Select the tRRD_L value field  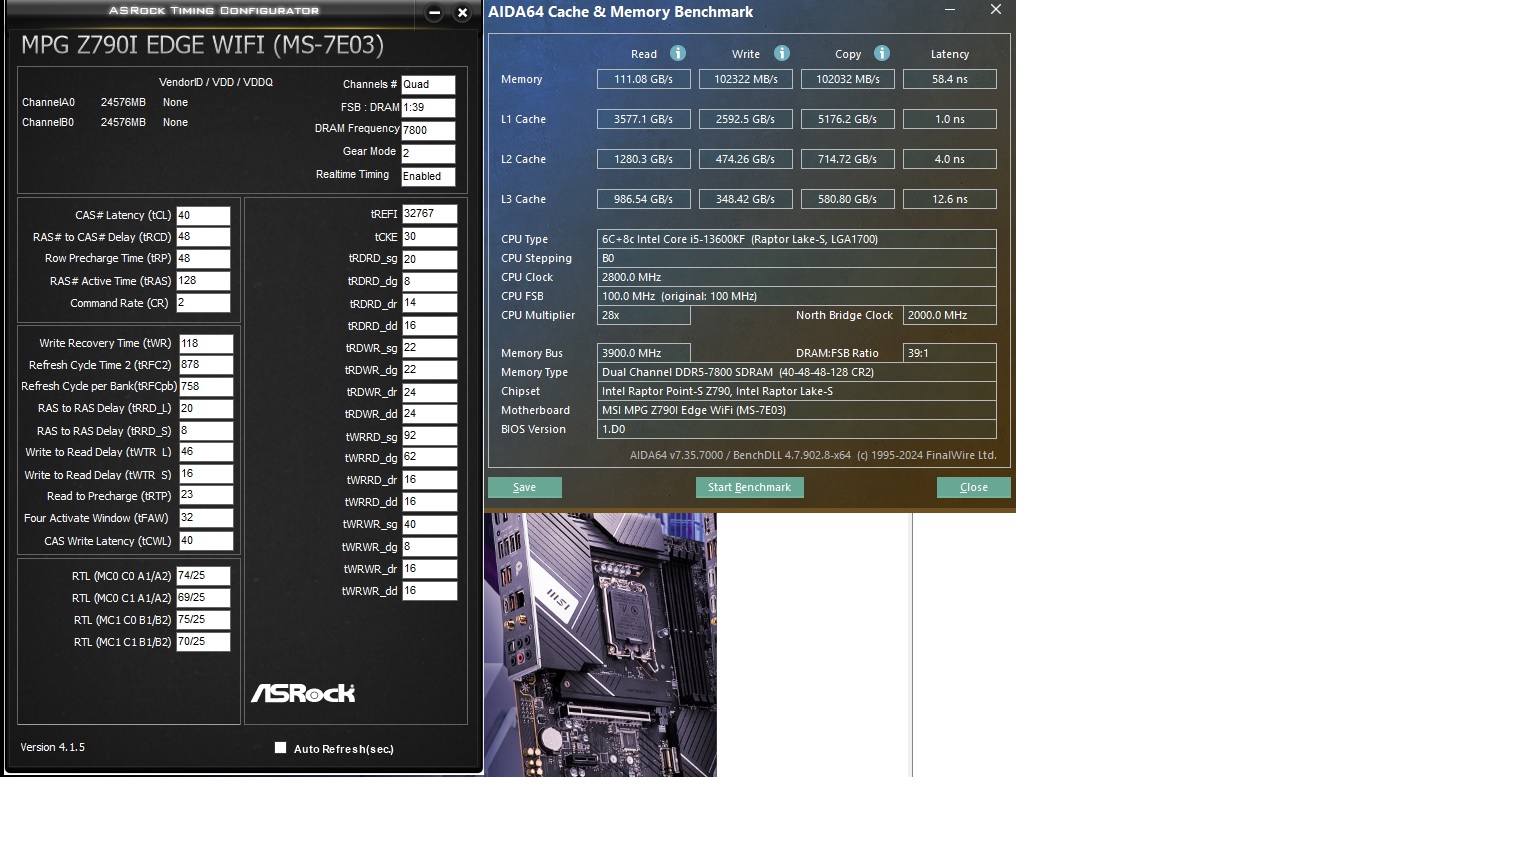(206, 409)
